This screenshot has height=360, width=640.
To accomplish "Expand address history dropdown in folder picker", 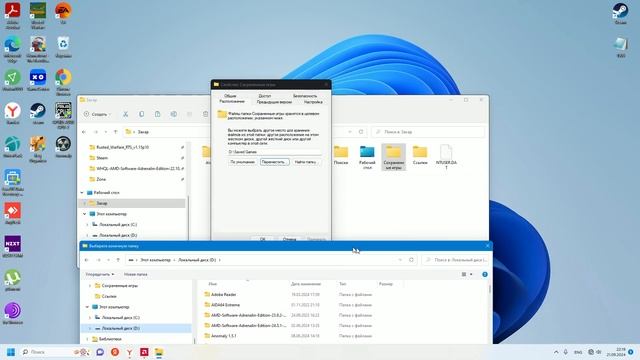I will tap(400, 260).
